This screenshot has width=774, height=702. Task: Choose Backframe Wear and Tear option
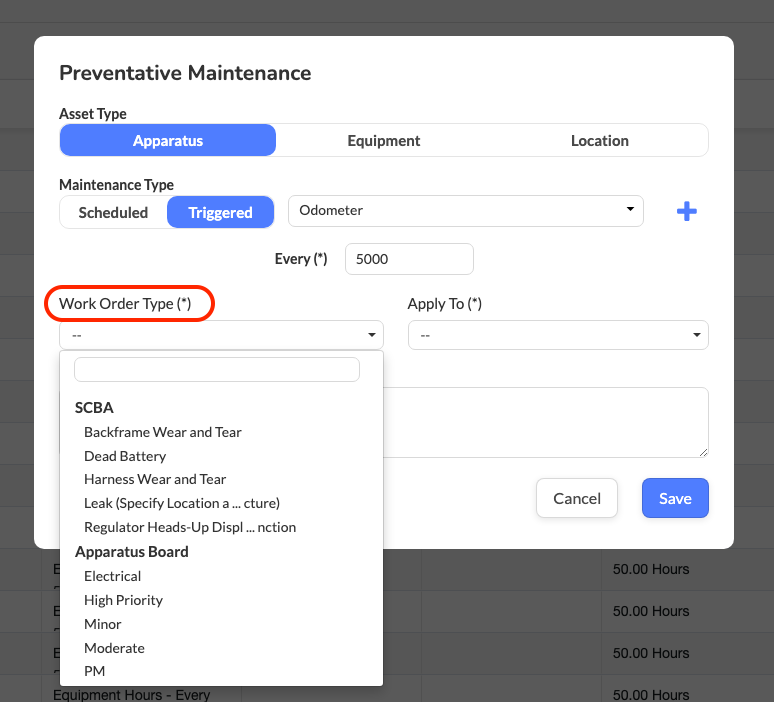coord(163,432)
